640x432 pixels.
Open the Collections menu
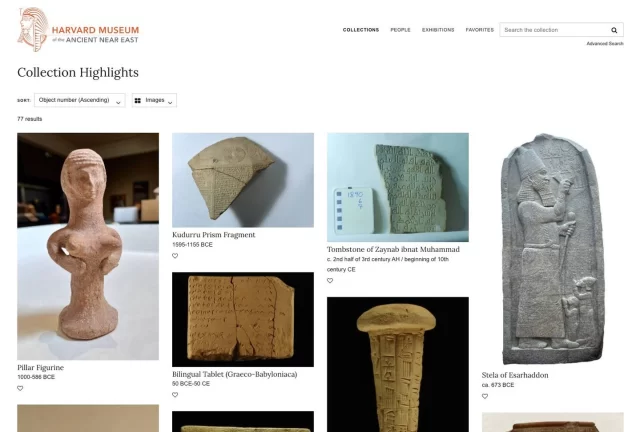pos(361,30)
